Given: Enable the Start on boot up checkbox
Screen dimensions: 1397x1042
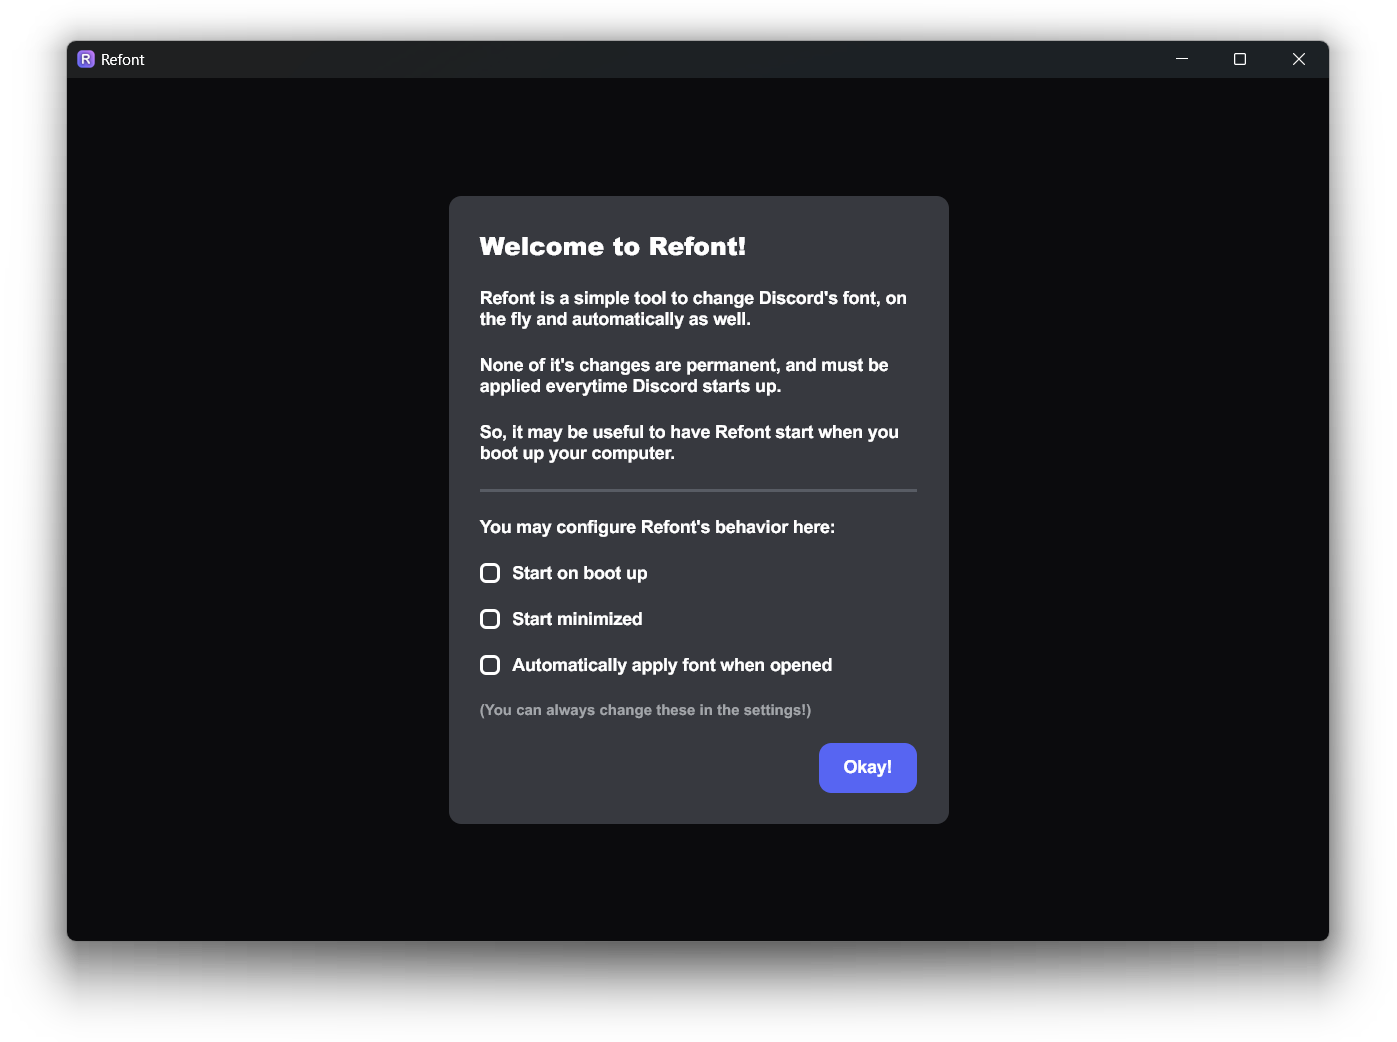Looking at the screenshot, I should click(490, 573).
